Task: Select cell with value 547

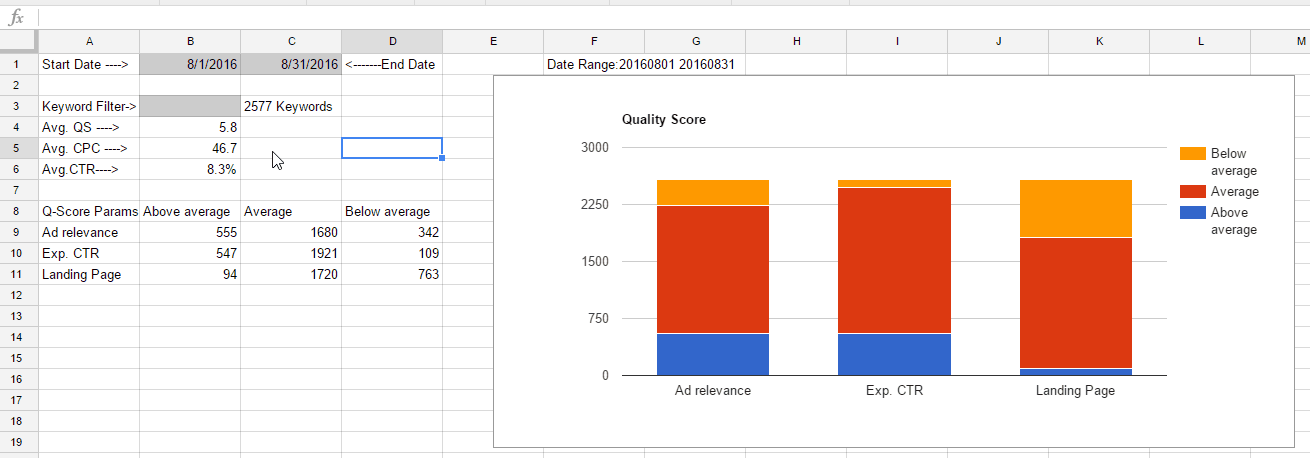Action: tap(190, 253)
